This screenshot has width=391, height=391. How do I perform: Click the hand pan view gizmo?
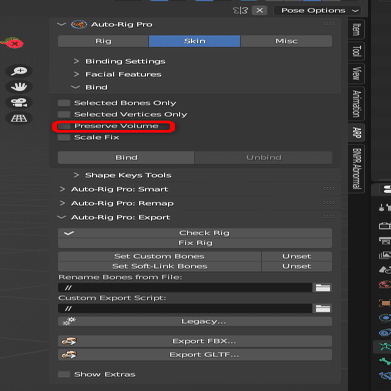tap(19, 87)
